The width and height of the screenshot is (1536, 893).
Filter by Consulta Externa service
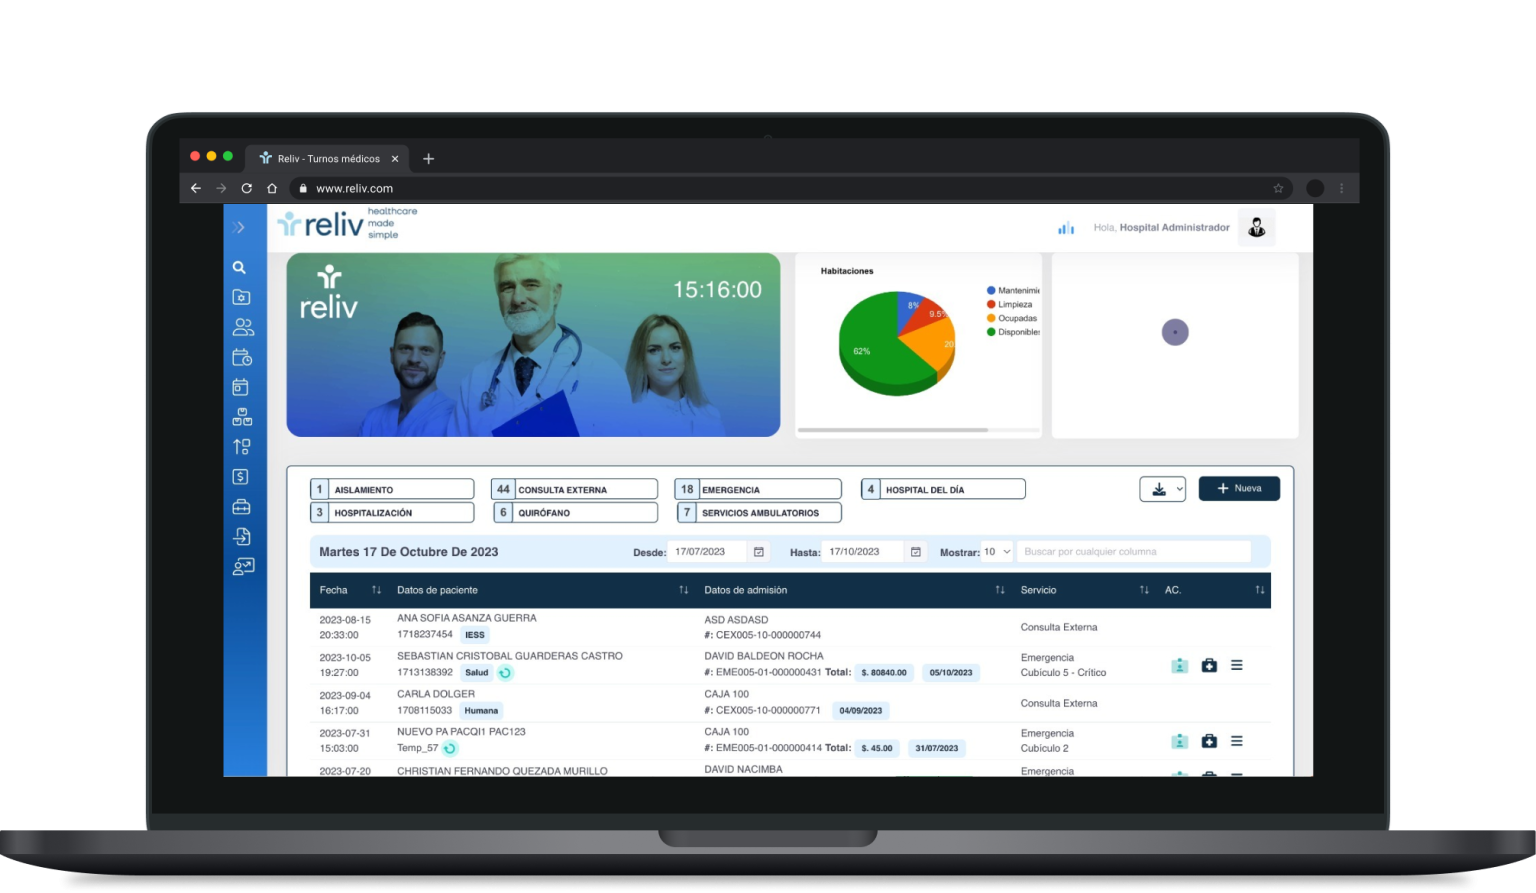click(574, 489)
